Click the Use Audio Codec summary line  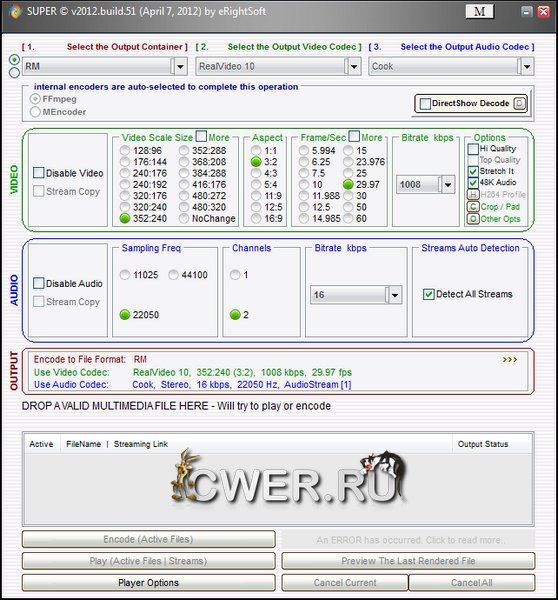[x=193, y=385]
